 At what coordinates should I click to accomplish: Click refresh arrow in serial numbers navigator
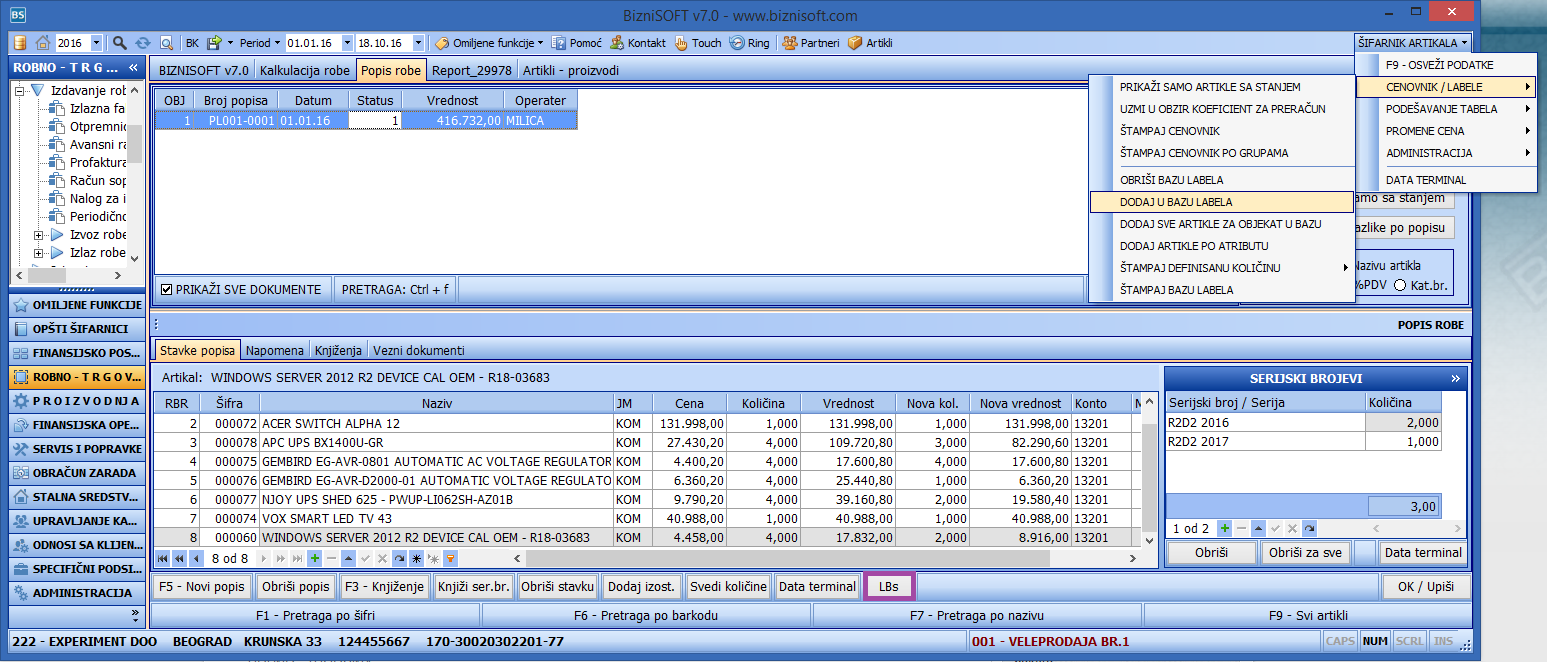coord(1309,528)
